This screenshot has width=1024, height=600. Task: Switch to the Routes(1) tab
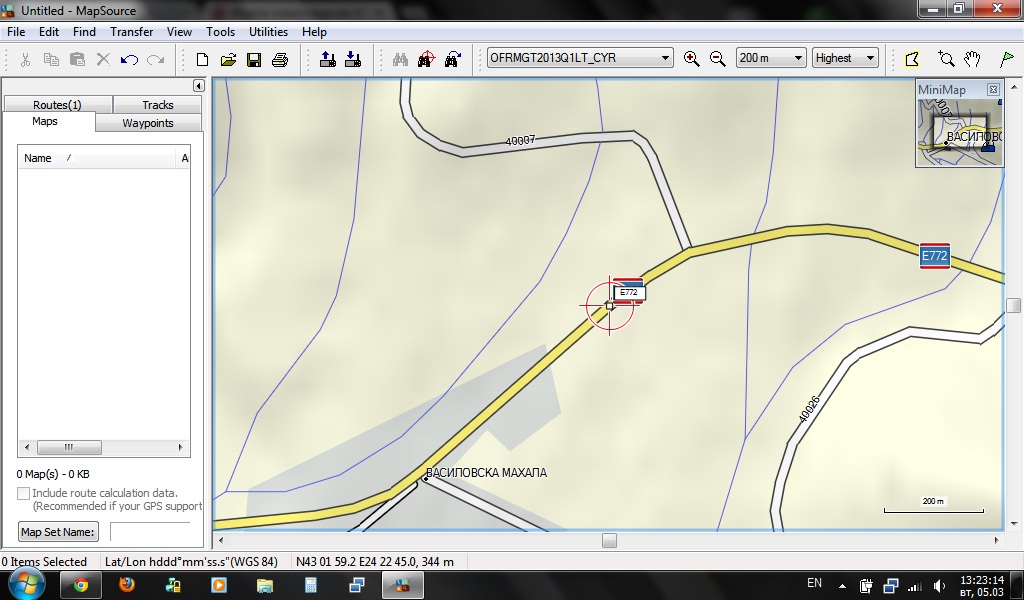click(x=57, y=104)
